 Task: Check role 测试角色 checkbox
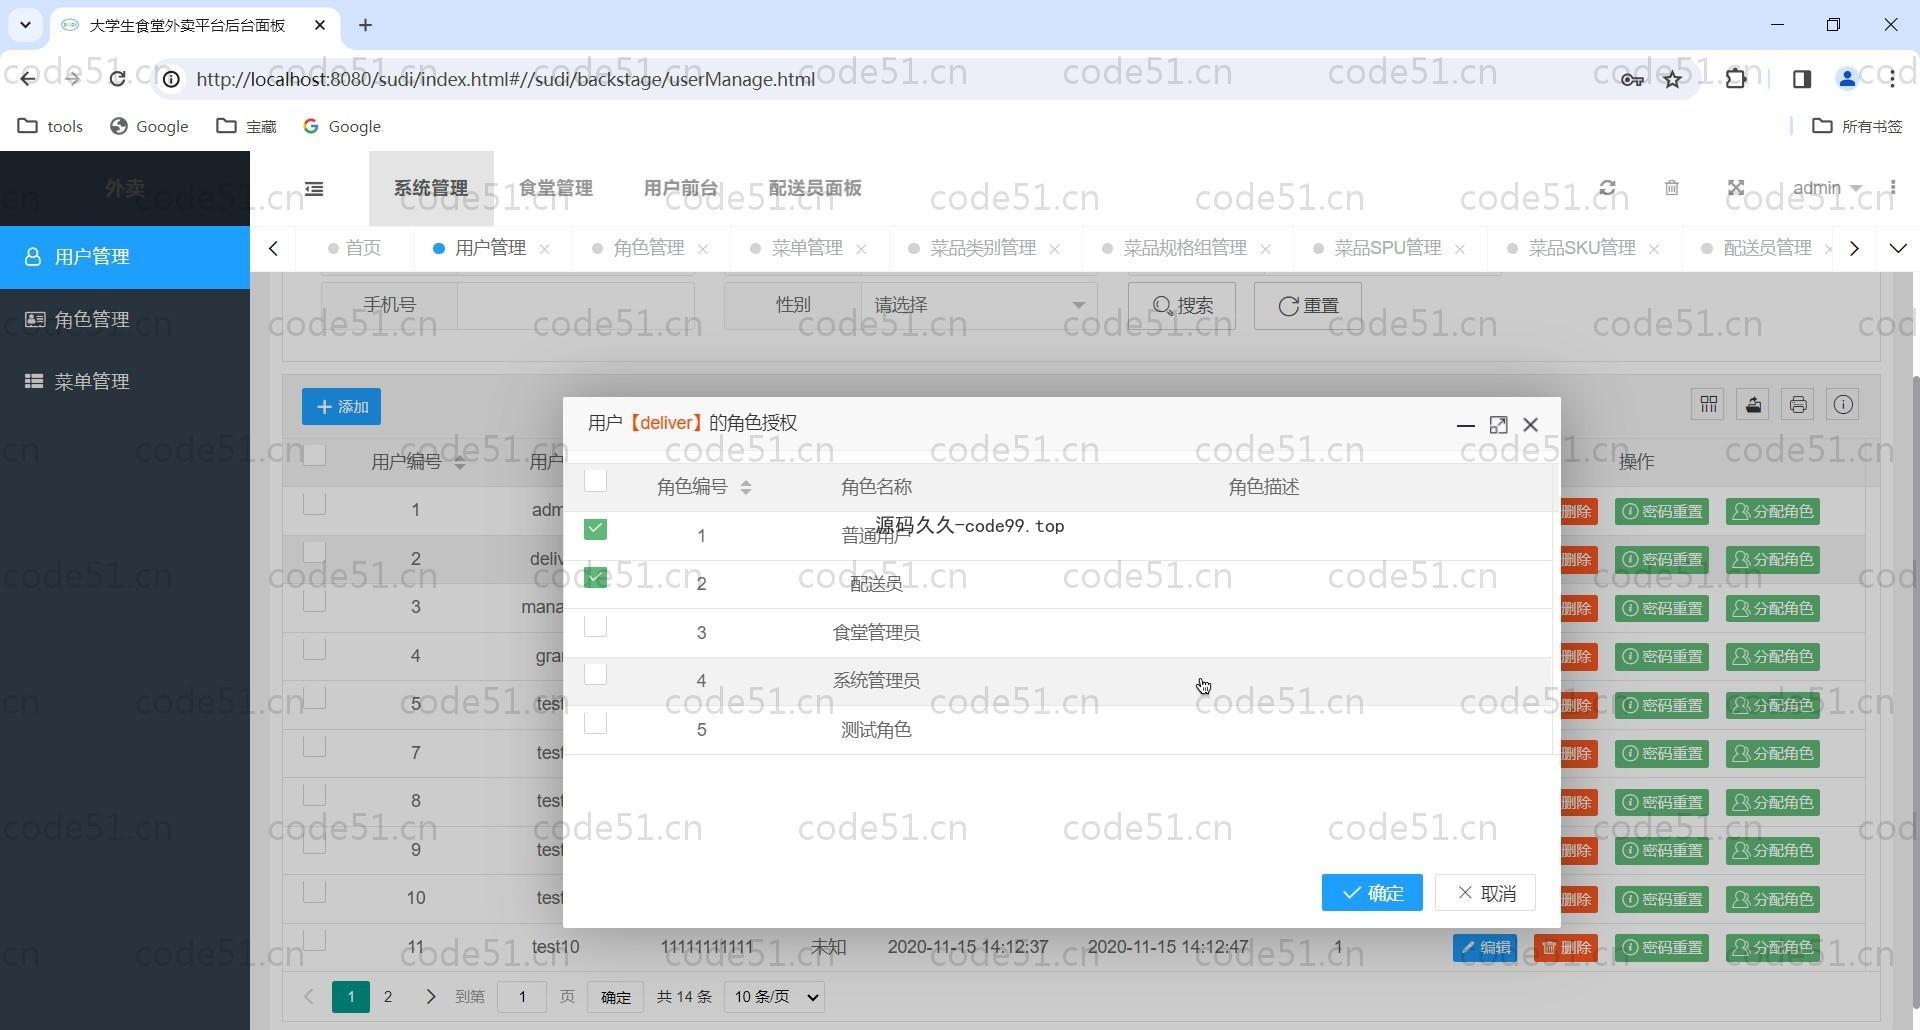click(595, 723)
